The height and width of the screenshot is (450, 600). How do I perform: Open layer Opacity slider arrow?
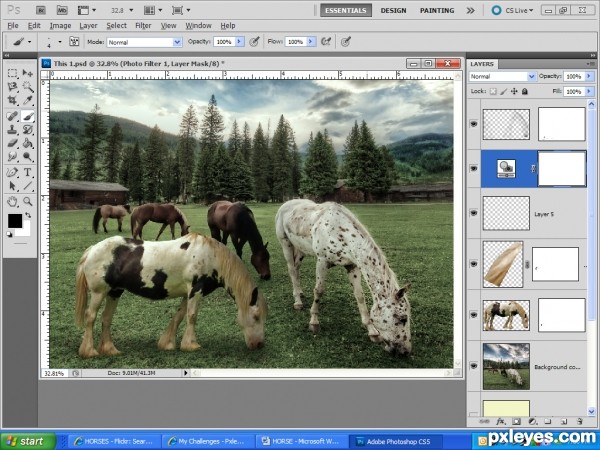pos(589,77)
